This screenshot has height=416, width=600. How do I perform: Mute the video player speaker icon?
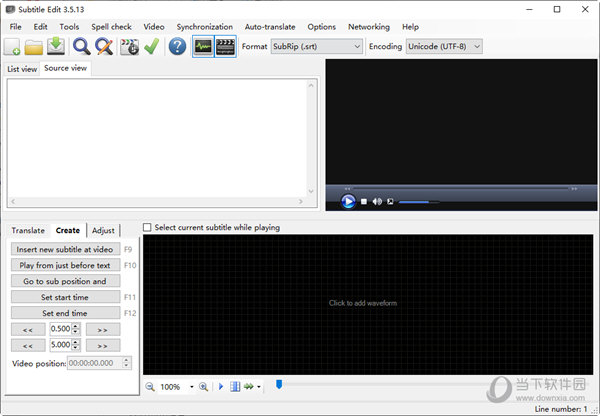(377, 201)
